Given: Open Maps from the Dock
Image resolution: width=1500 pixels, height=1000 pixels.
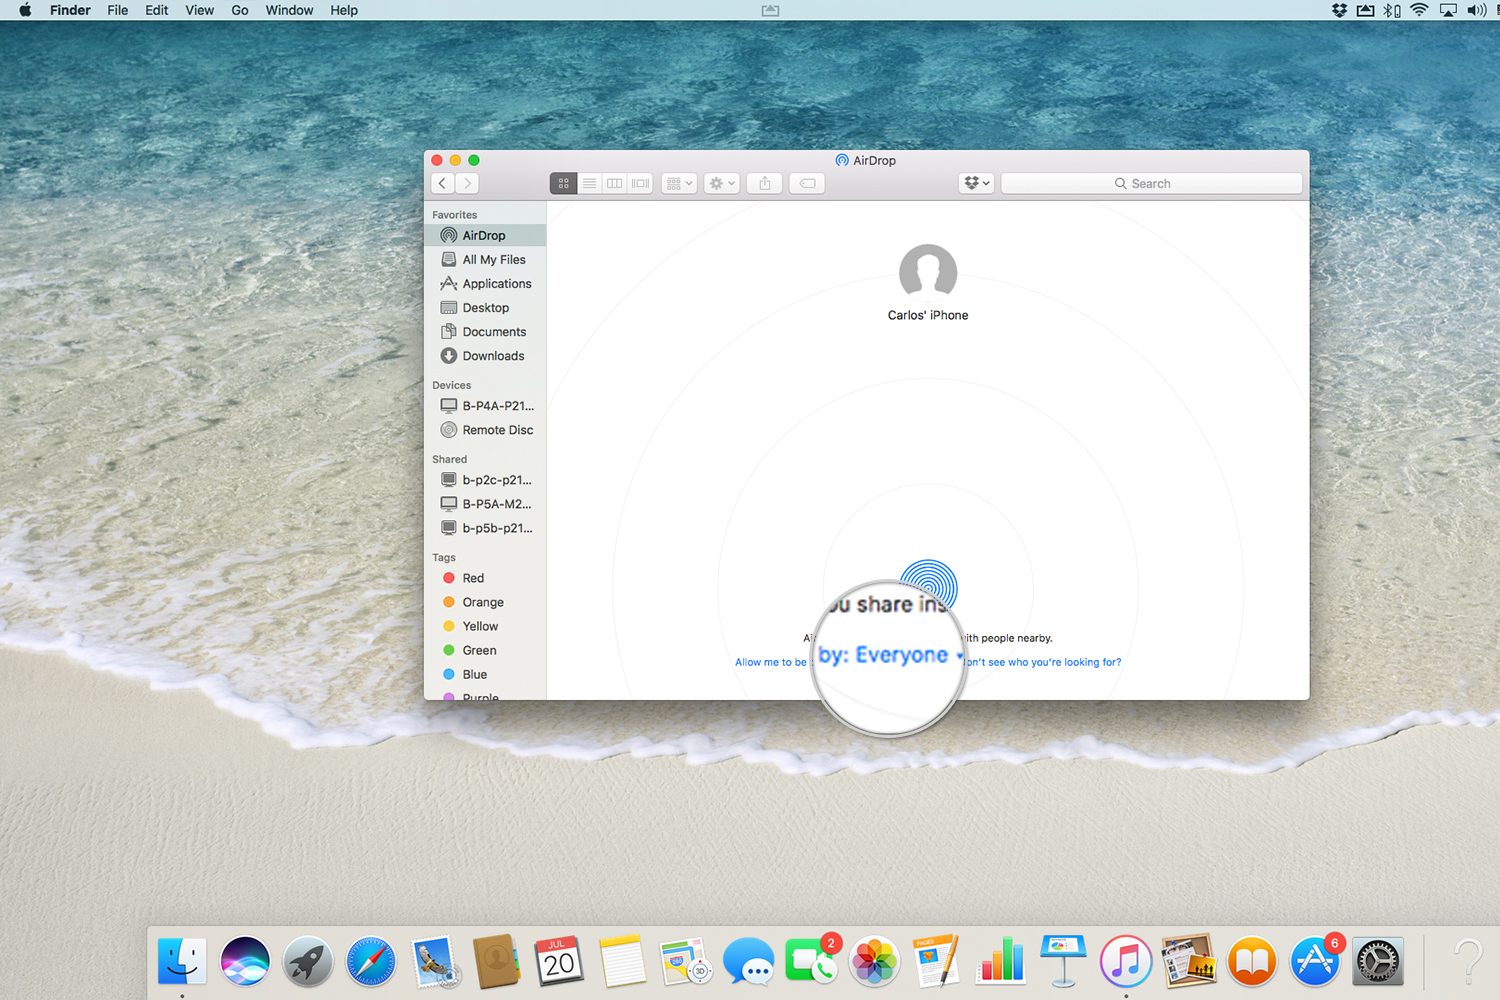Looking at the screenshot, I should (685, 962).
